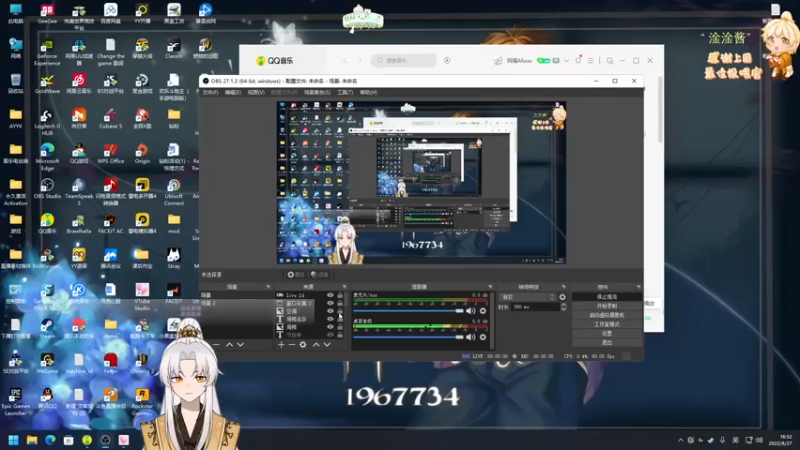Toggle eye icon of fourth source row
Screen dimensions: 800x450
(330, 319)
